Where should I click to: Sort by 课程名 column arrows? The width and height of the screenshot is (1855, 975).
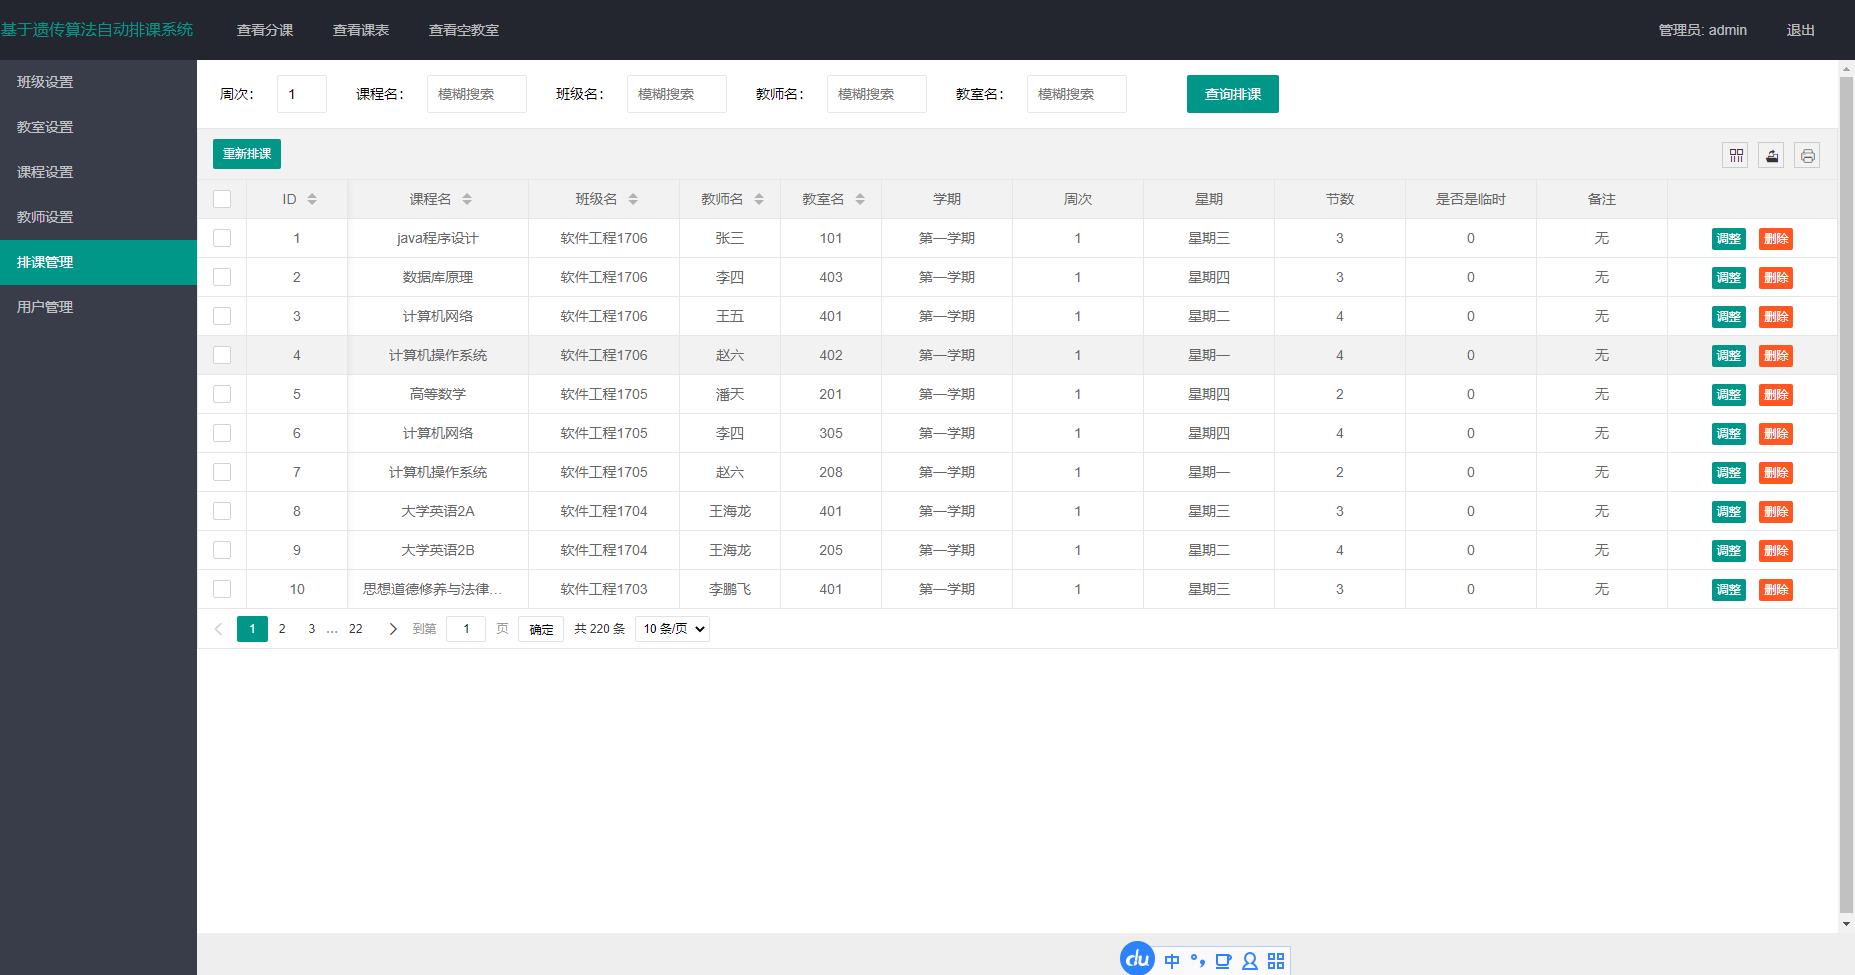(x=467, y=199)
